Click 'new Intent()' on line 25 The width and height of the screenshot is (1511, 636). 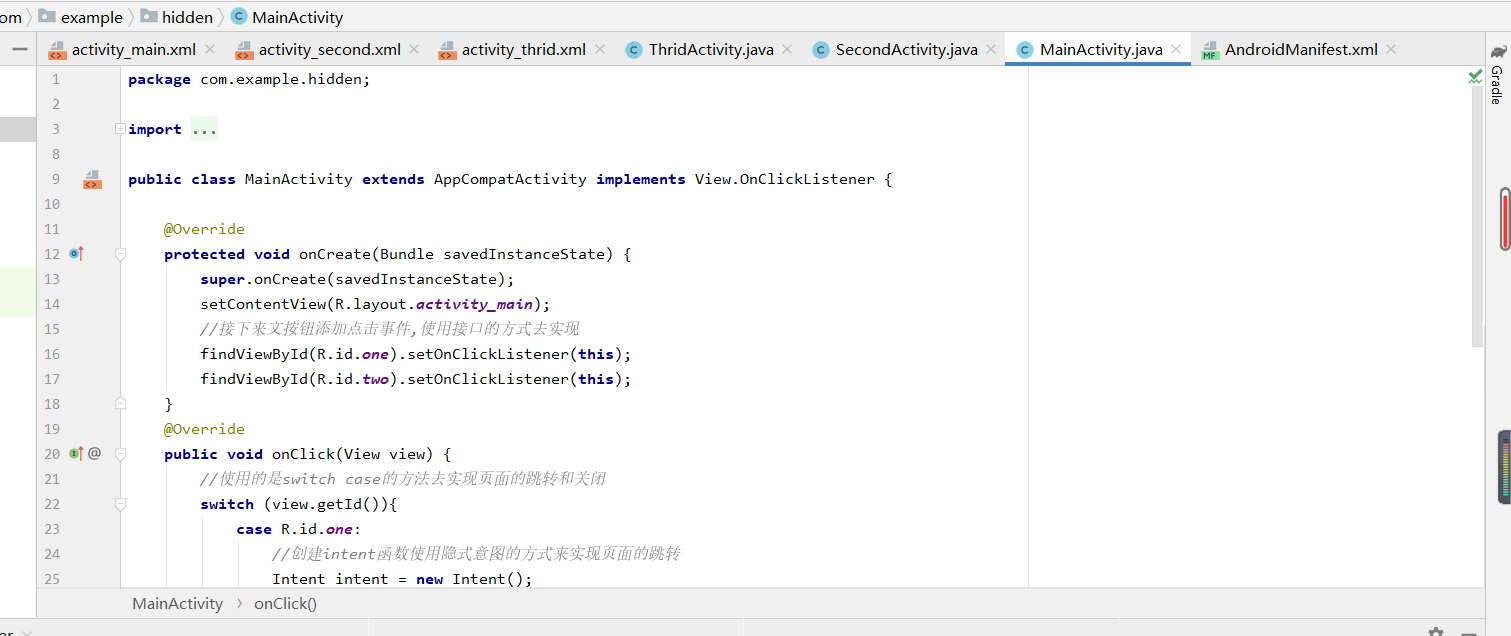[x=470, y=579]
